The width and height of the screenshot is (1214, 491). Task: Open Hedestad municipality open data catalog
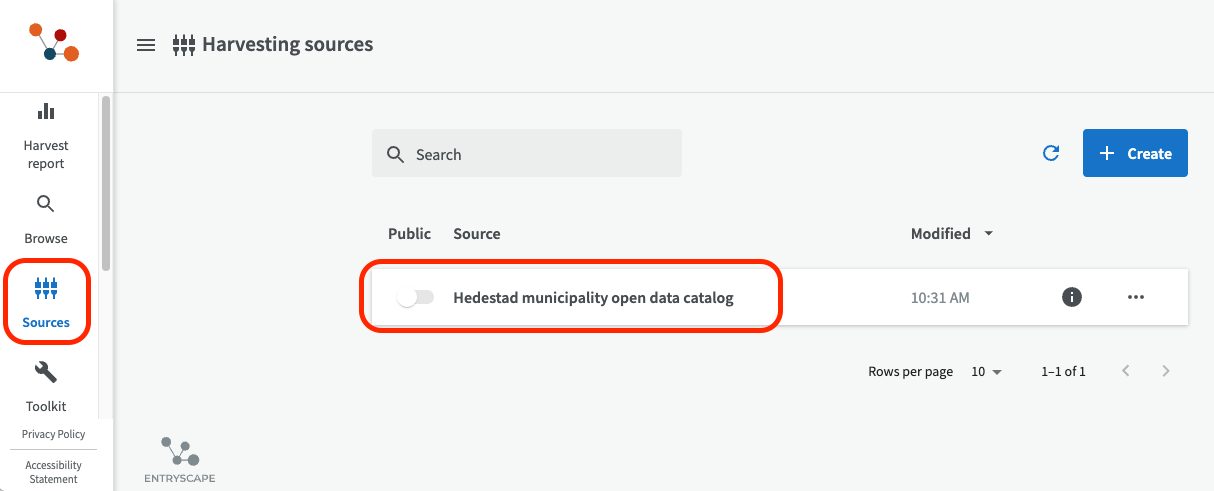click(x=593, y=298)
